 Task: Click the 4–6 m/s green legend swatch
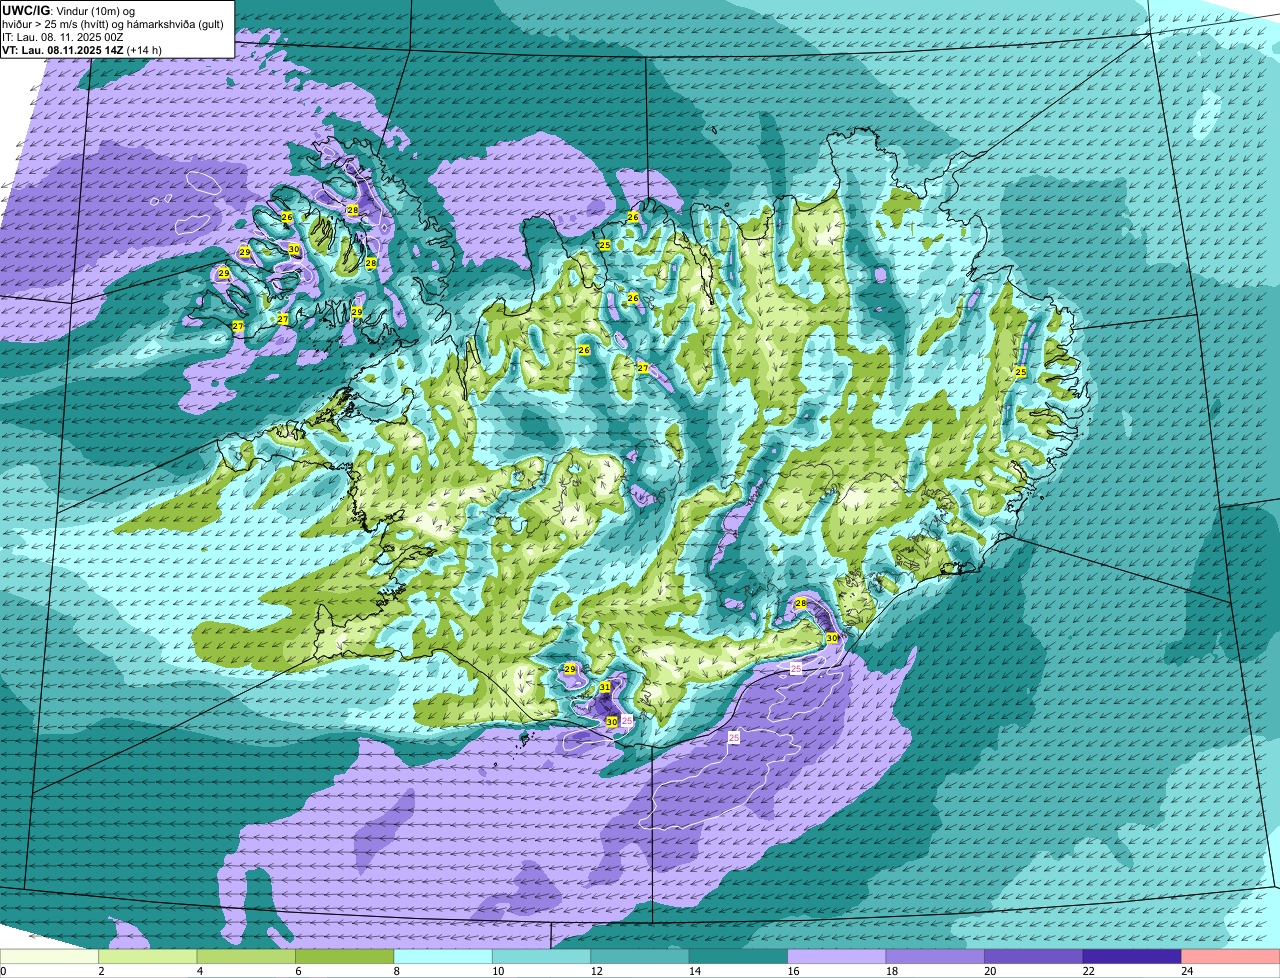click(x=246, y=956)
